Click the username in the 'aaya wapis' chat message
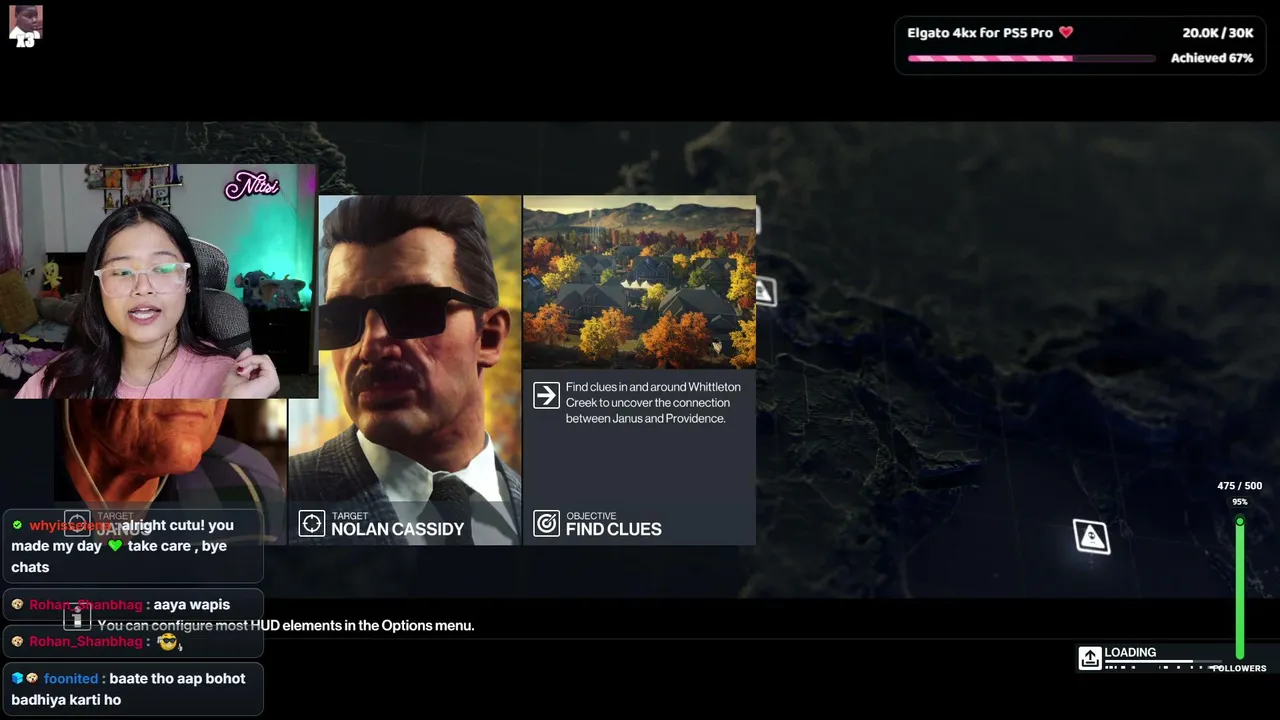 (x=86, y=605)
